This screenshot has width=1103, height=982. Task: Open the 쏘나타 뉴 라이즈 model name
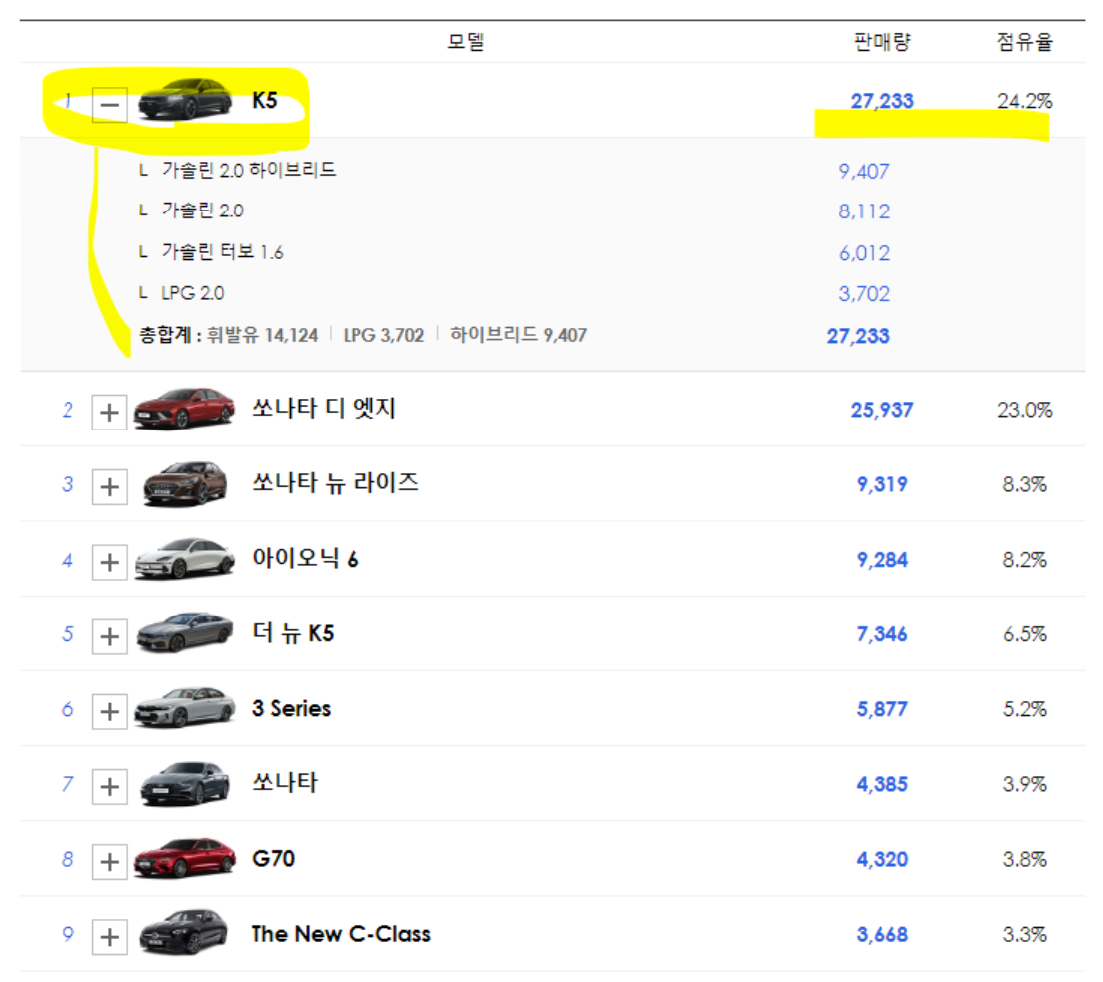[x=336, y=483]
